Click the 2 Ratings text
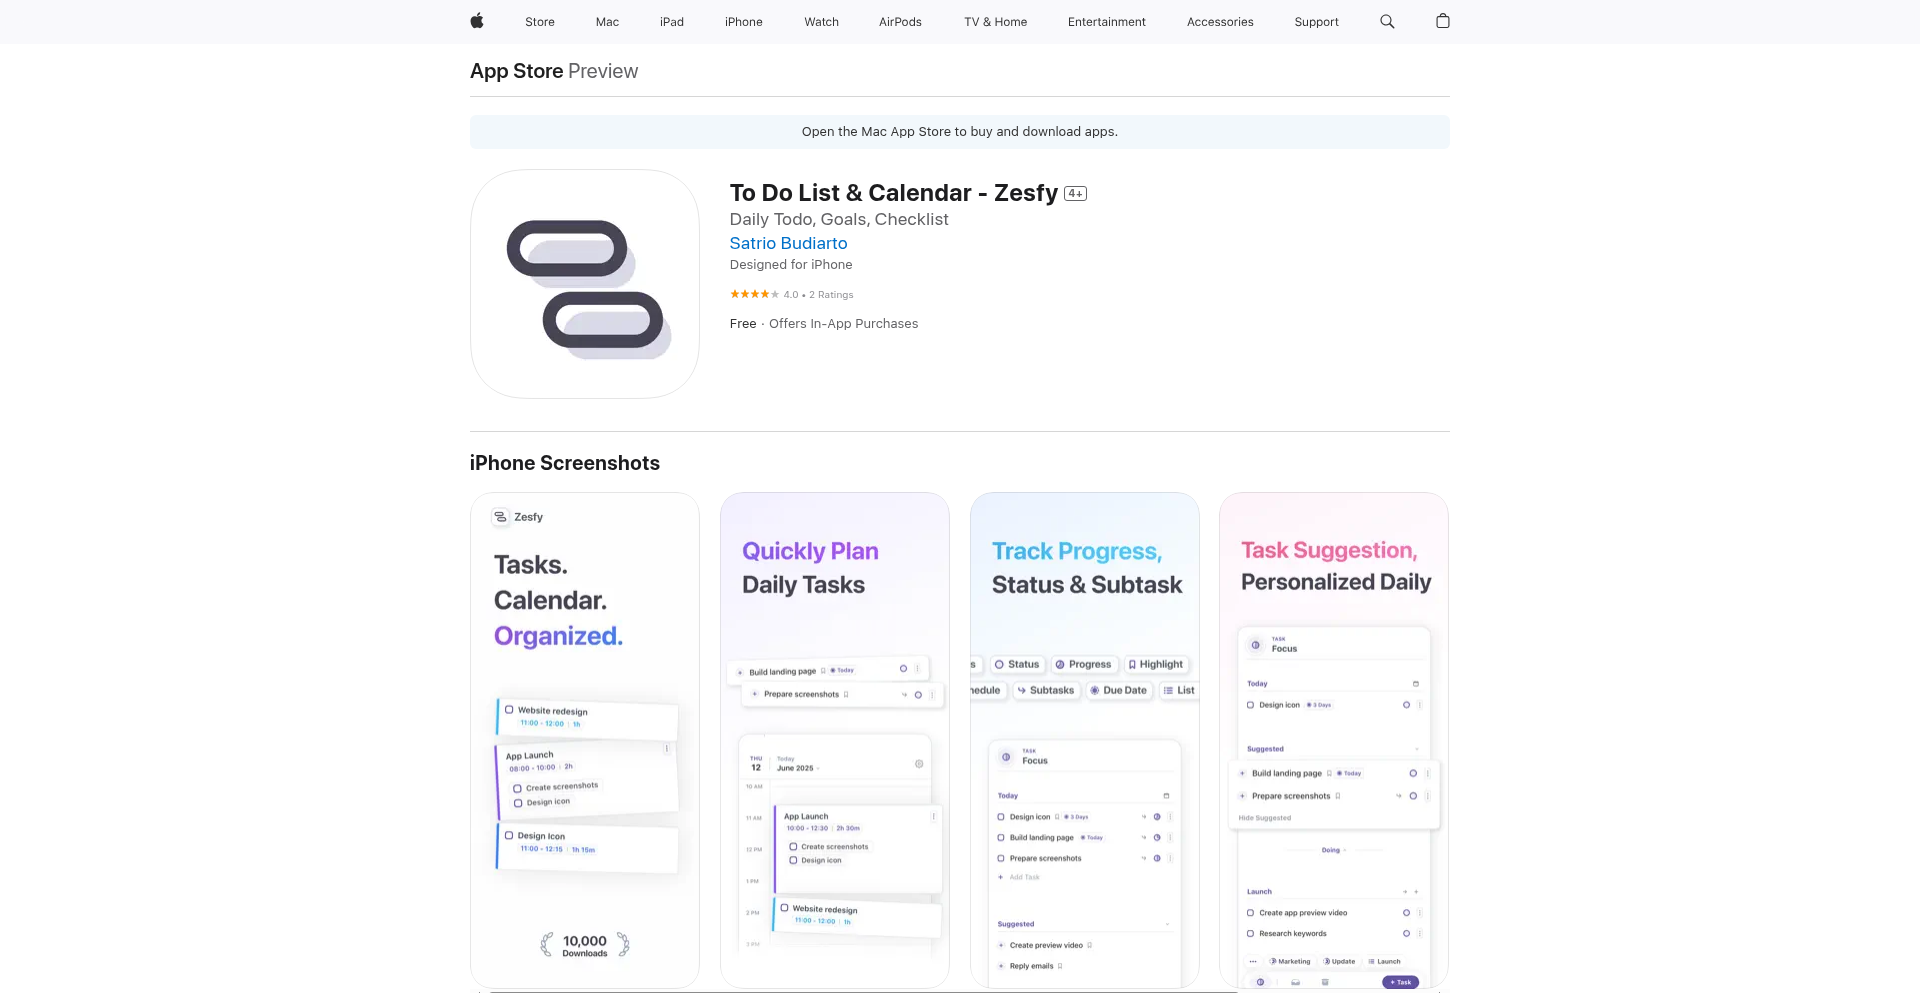 pos(831,295)
